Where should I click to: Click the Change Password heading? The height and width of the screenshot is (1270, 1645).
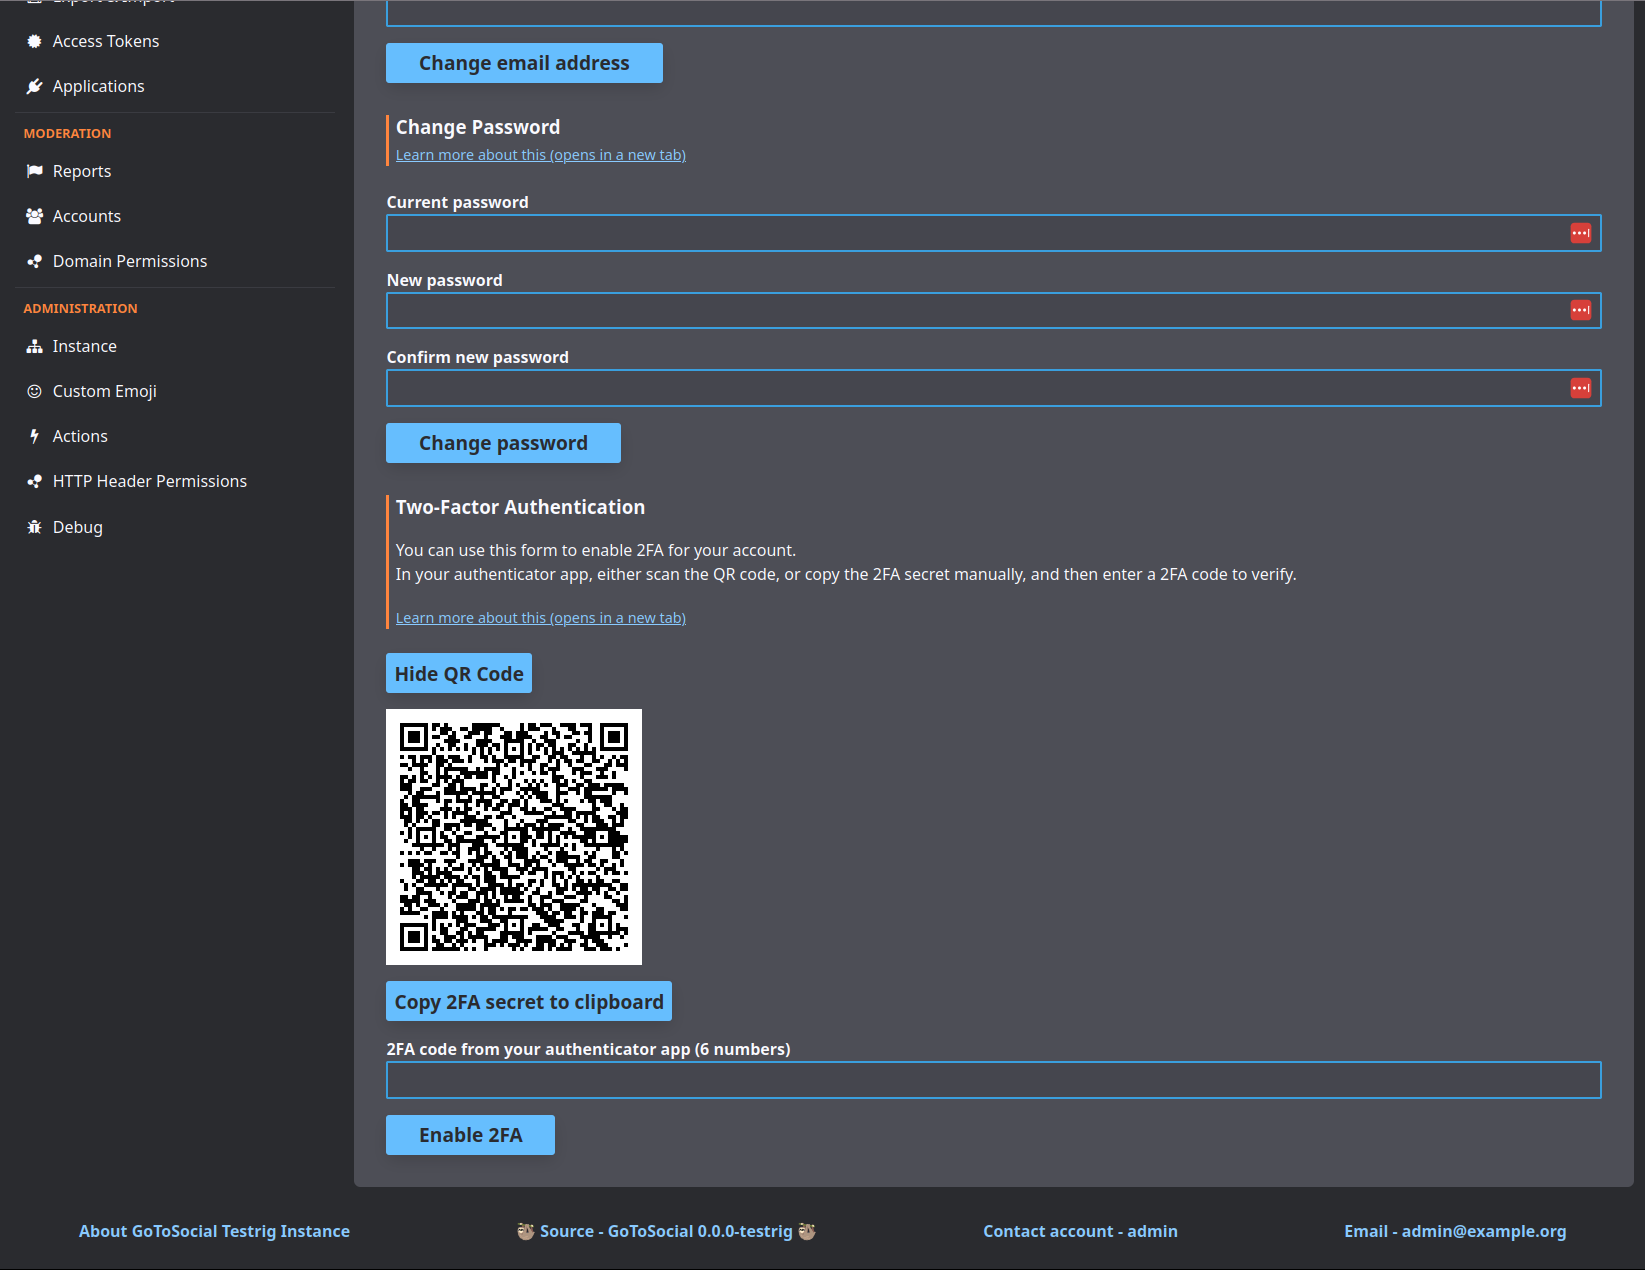pyautogui.click(x=478, y=127)
